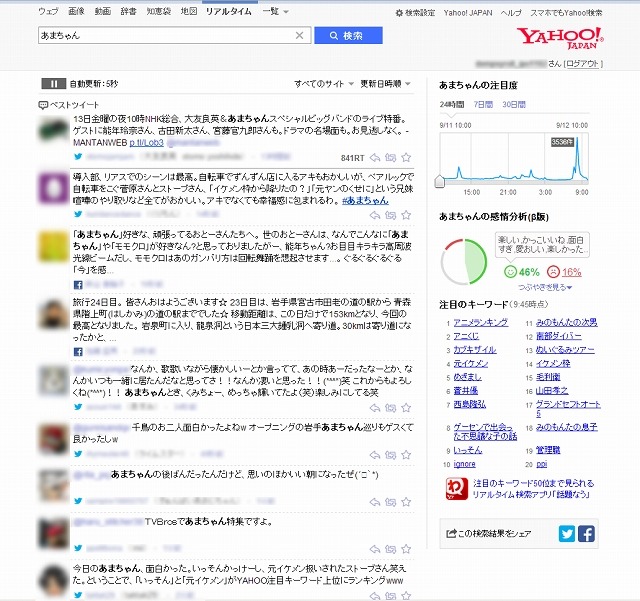Favorite the 千鳥のお二人 tweet

click(x=406, y=455)
